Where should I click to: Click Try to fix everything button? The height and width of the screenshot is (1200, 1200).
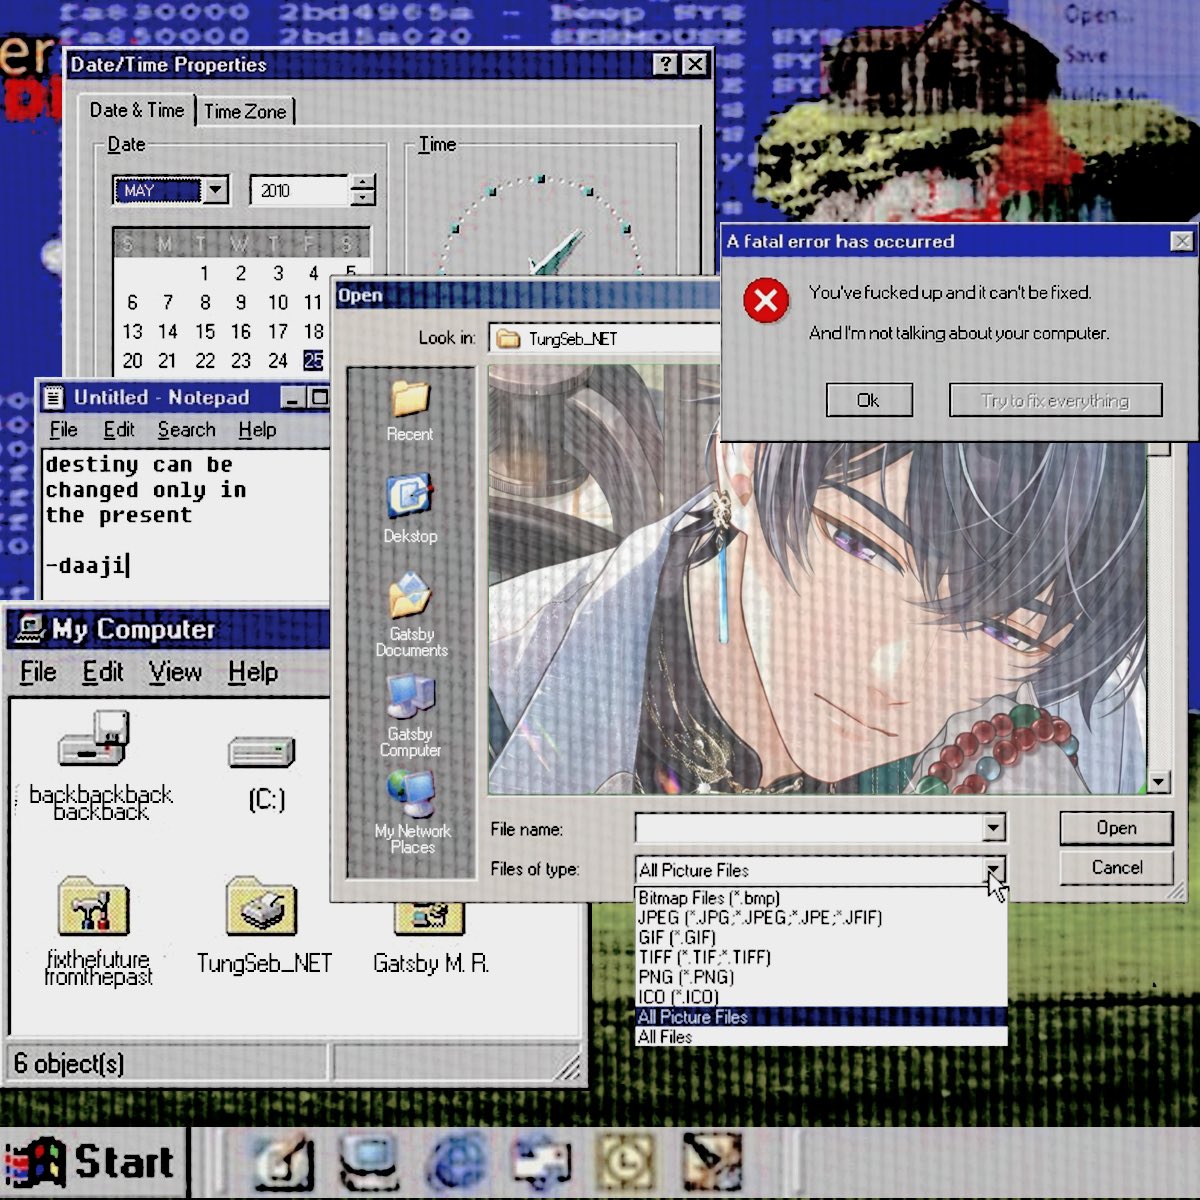click(x=1055, y=400)
